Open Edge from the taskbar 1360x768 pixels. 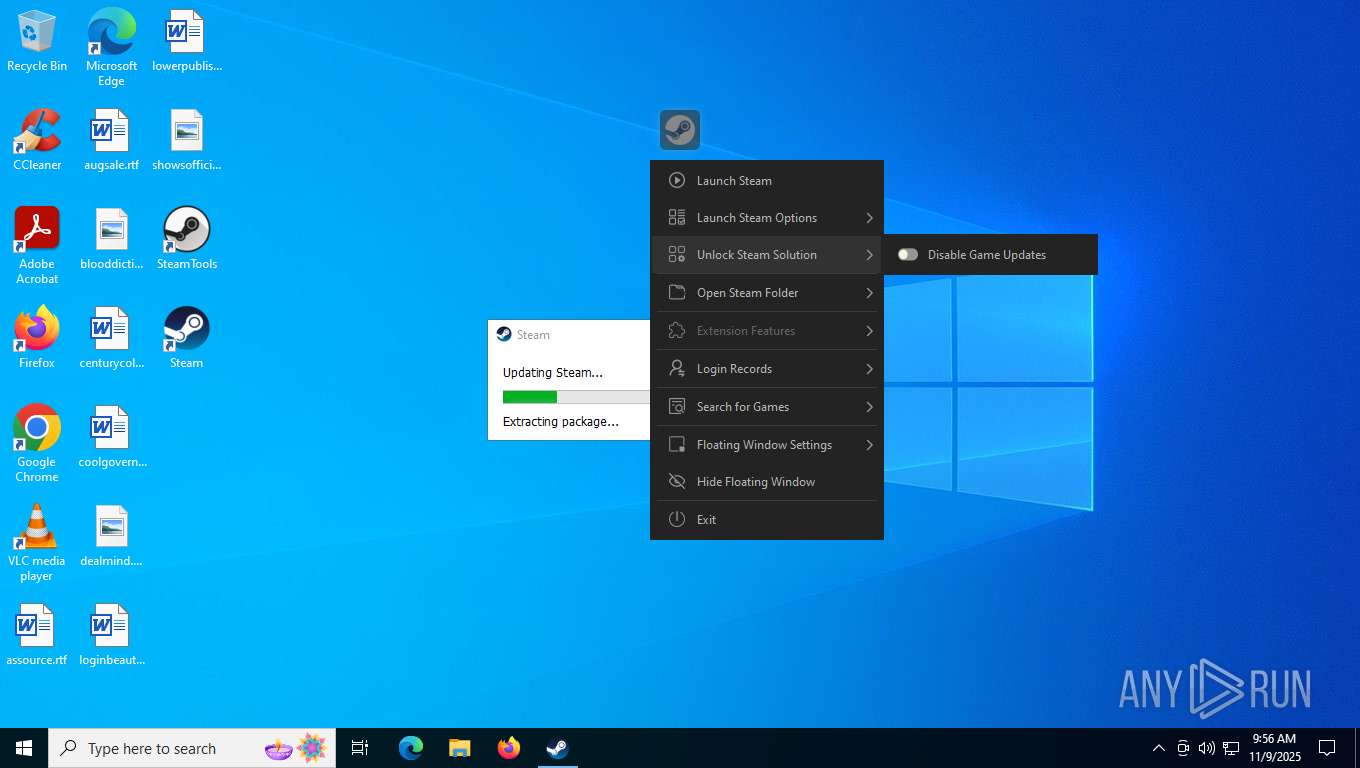pyautogui.click(x=411, y=748)
